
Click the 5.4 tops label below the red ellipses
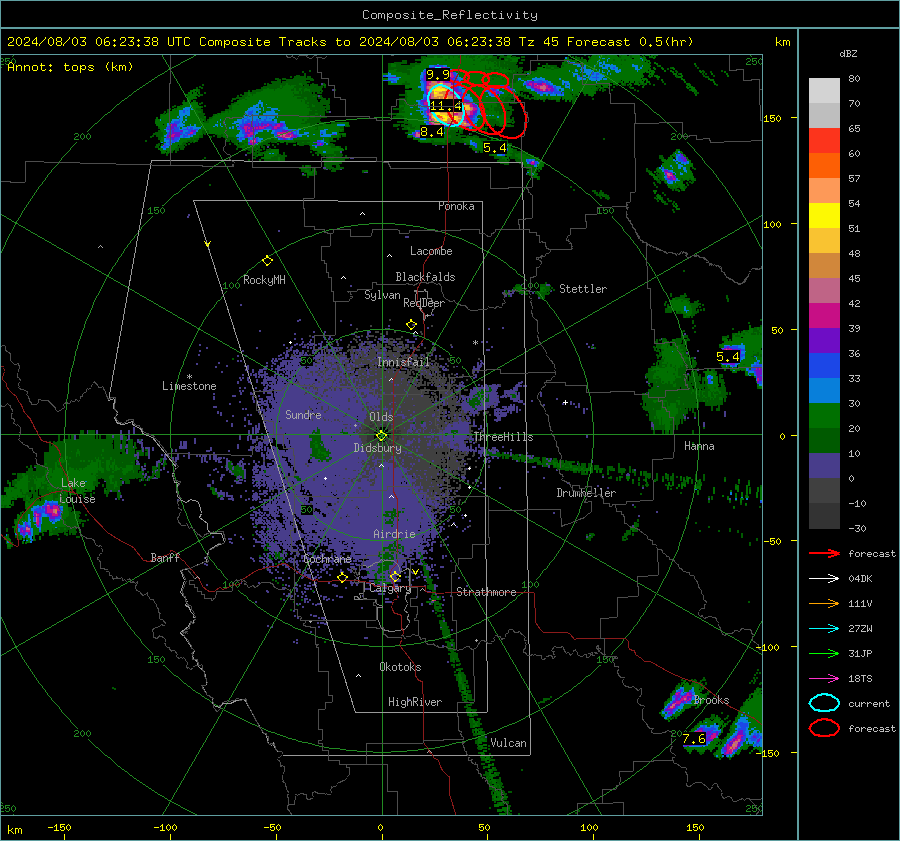[495, 148]
